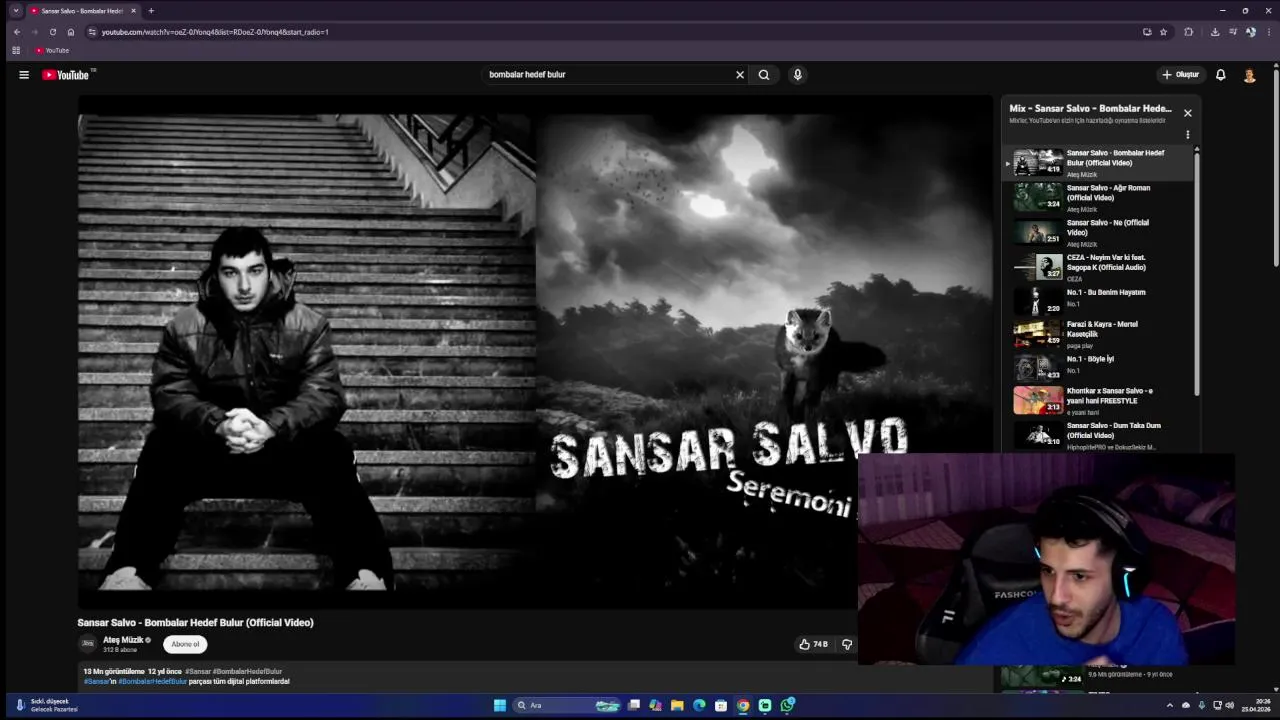
Task: Play CEZA - Neyim Var ki playlist item
Action: (1098, 267)
